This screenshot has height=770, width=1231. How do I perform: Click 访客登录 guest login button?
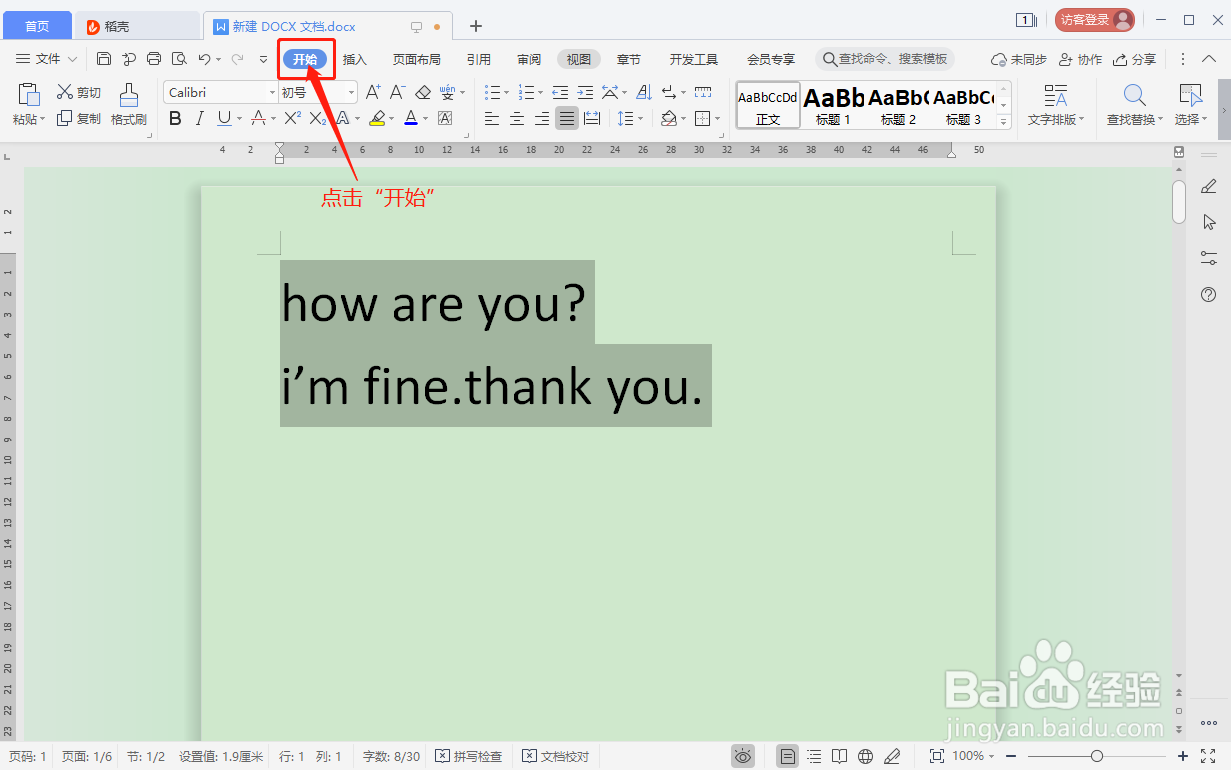click(1095, 20)
